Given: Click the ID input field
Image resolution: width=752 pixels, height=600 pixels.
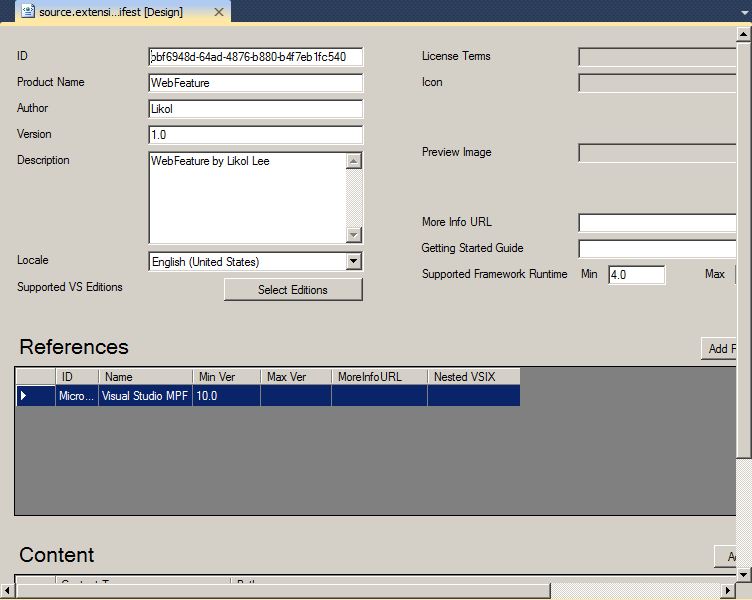Looking at the screenshot, I should point(256,57).
